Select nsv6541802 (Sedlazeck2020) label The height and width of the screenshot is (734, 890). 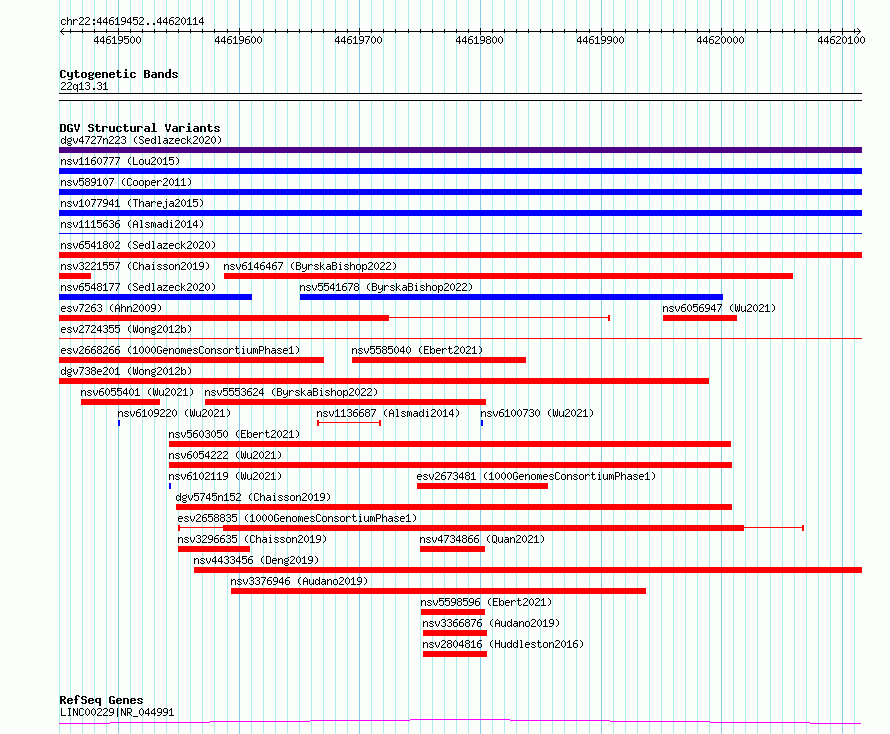pyautogui.click(x=138, y=245)
